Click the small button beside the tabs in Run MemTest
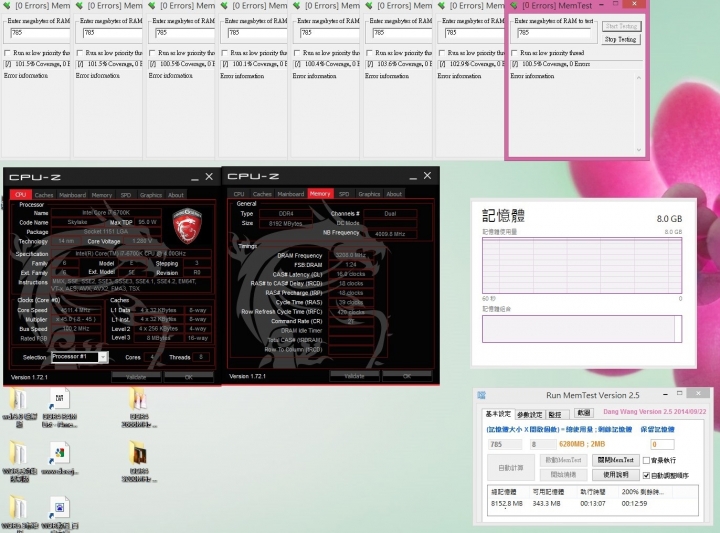This screenshot has width=720, height=533. [584, 413]
